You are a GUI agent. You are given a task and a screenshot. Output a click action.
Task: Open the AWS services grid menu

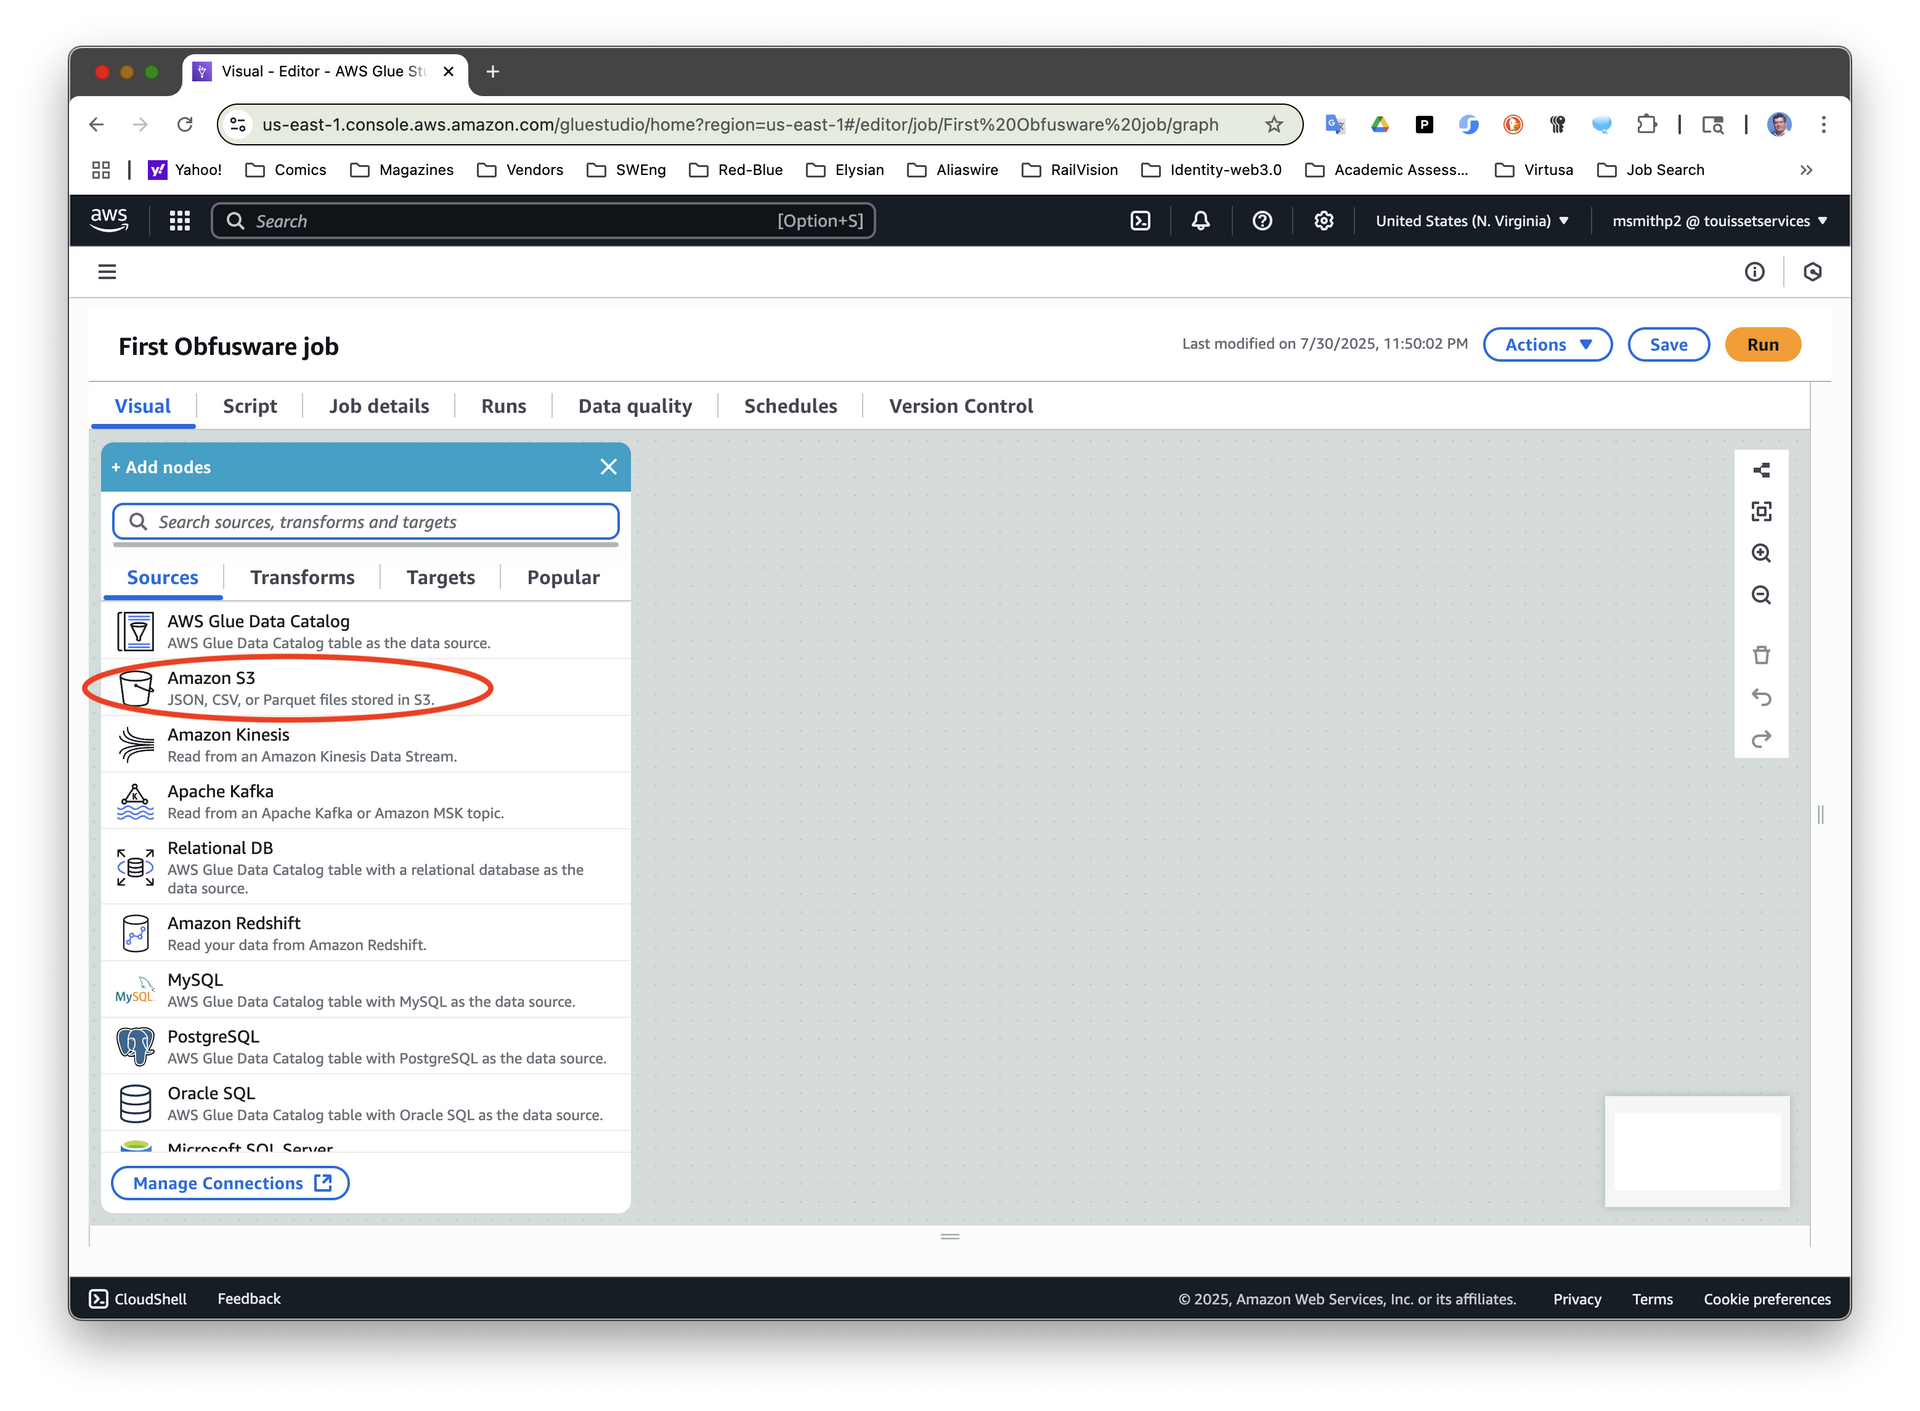point(180,221)
